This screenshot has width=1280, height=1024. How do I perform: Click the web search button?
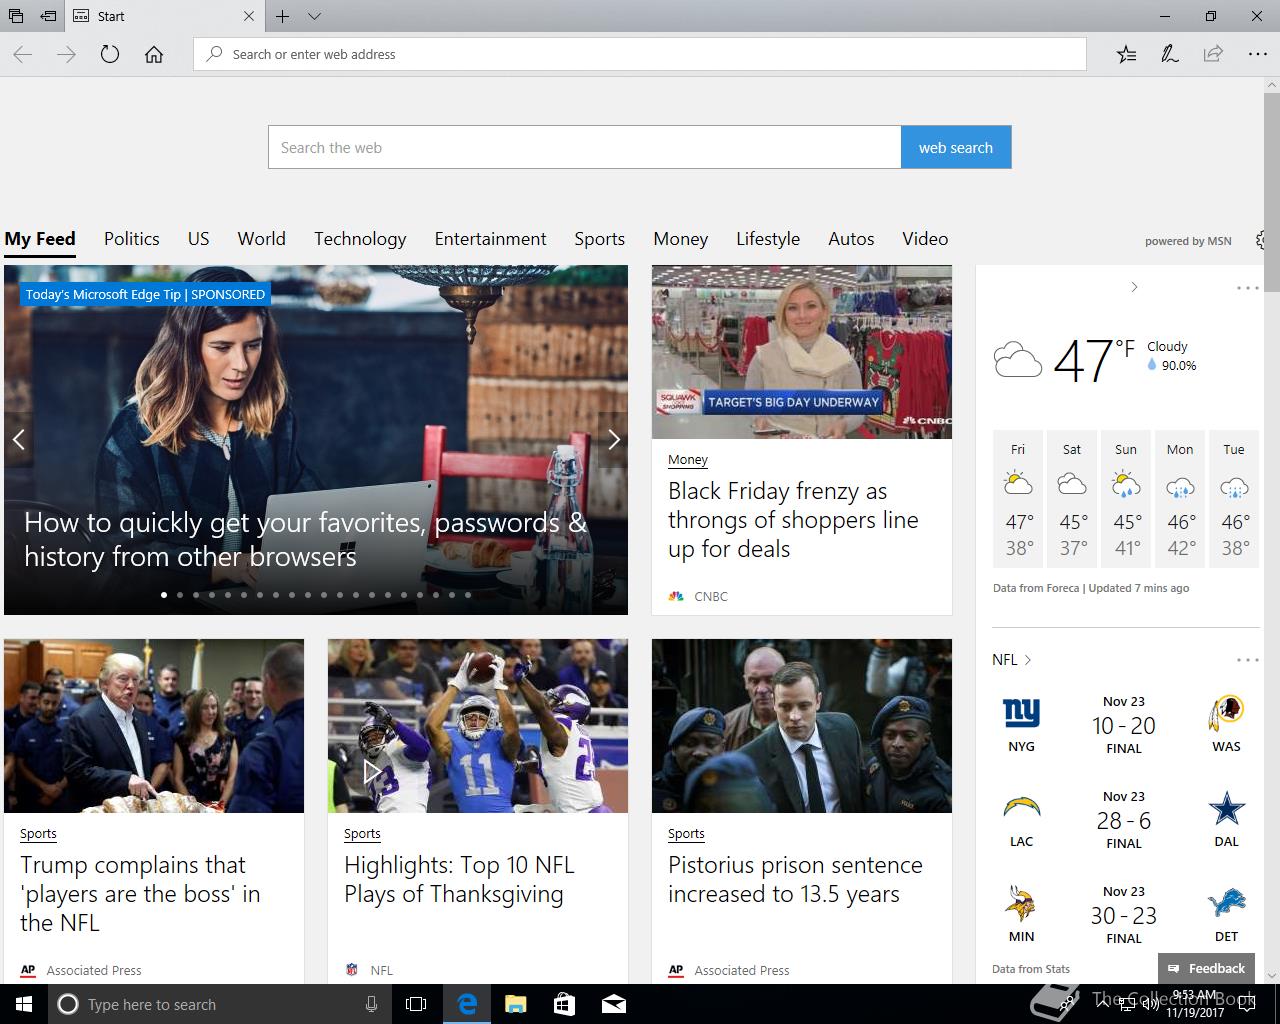tap(956, 147)
